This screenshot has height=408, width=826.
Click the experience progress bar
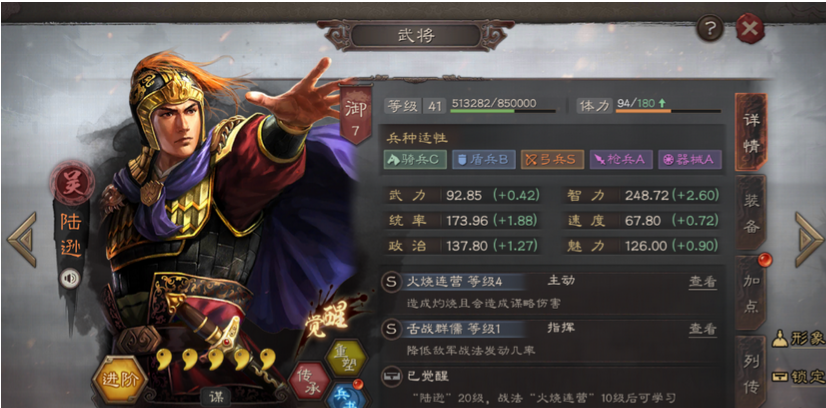pos(503,111)
